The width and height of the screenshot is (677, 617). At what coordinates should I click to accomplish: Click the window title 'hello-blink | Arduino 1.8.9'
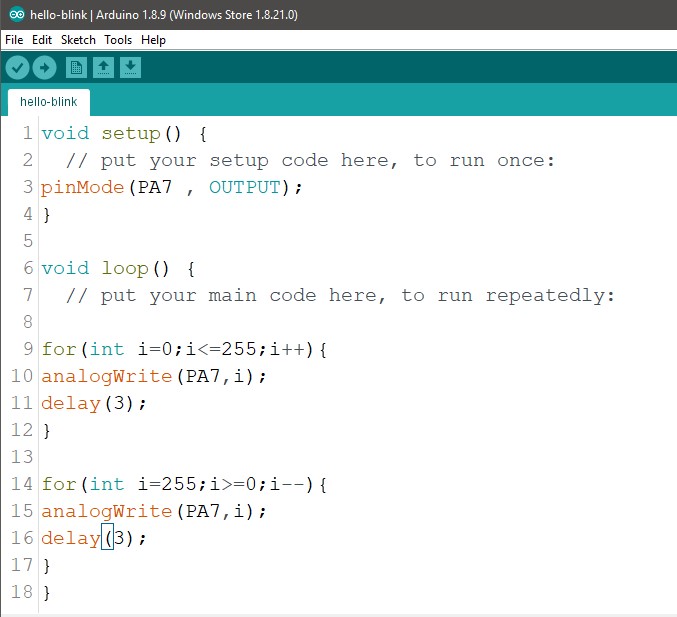98,15
